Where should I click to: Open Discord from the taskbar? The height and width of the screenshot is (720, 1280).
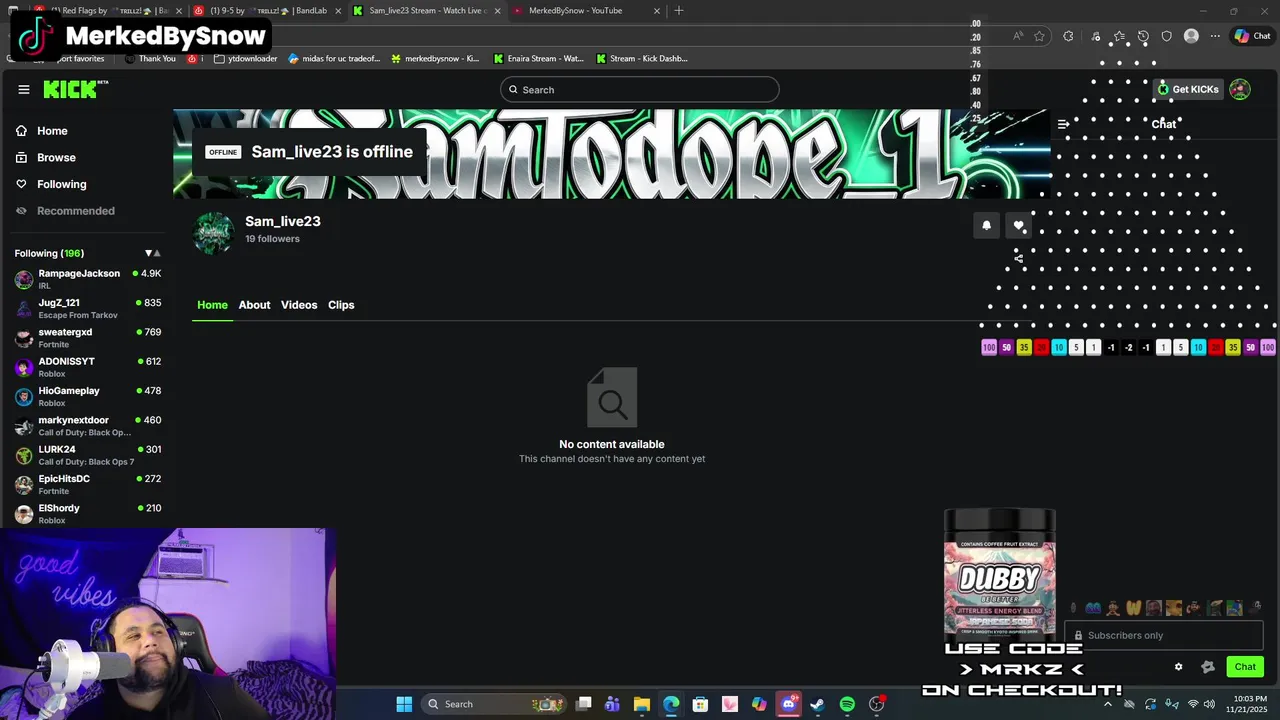pos(788,704)
